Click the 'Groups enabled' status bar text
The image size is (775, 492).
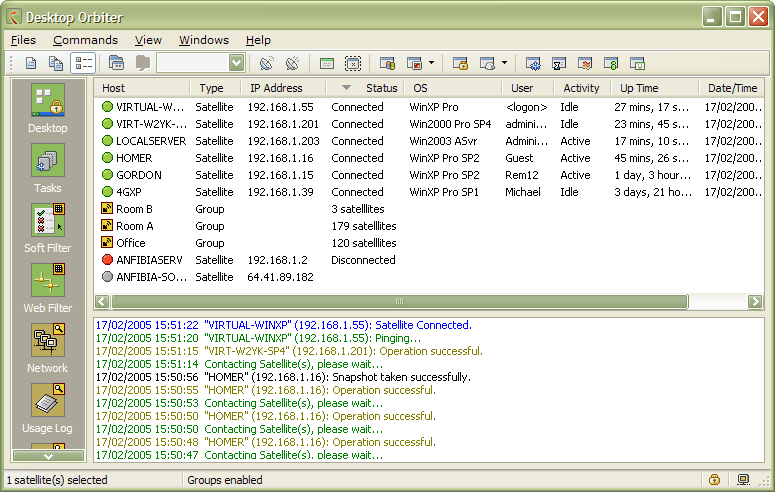pyautogui.click(x=225, y=480)
